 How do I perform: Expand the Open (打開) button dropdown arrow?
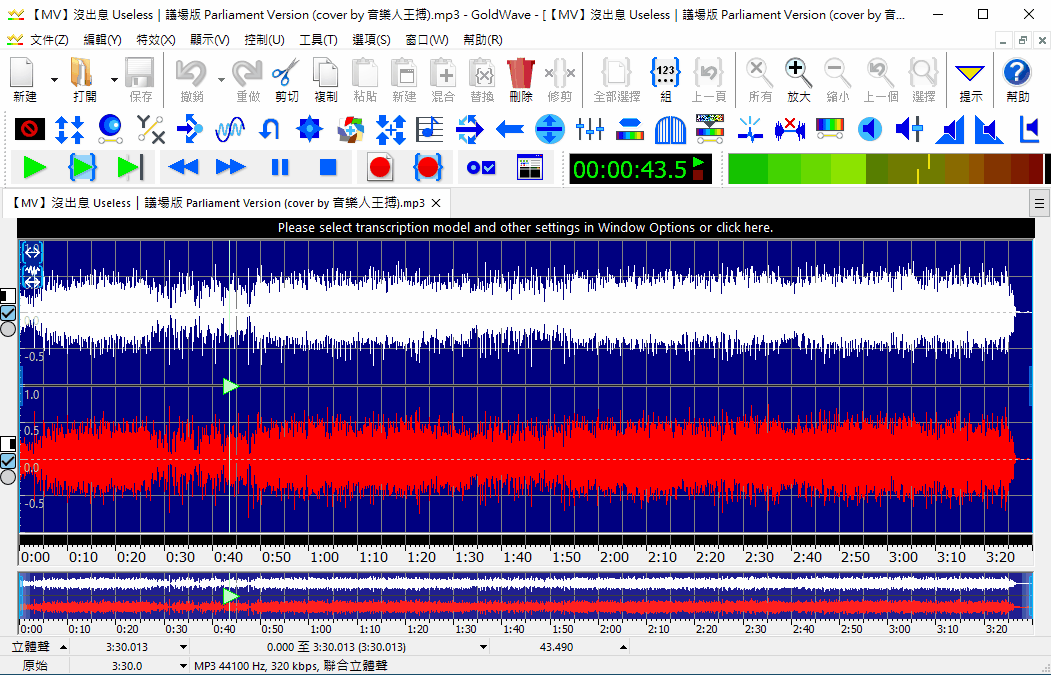pos(114,80)
